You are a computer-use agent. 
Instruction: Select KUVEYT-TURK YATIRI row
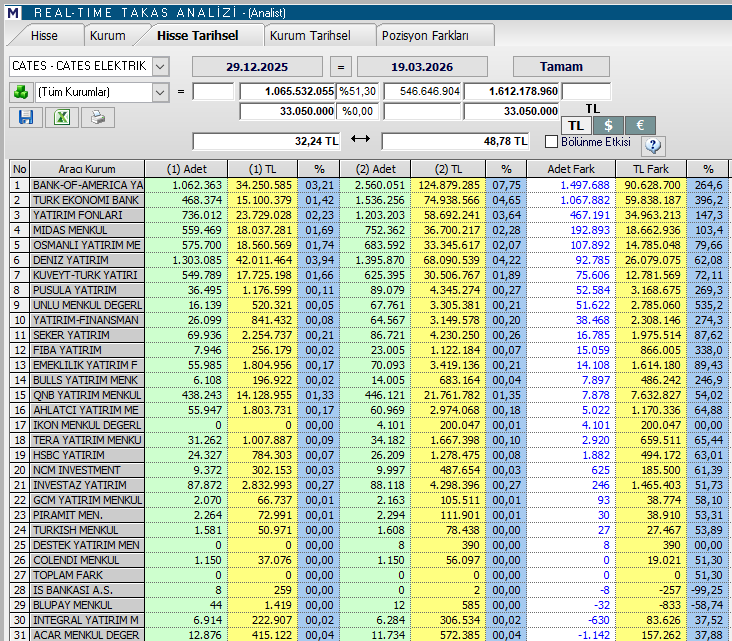[x=369, y=275]
